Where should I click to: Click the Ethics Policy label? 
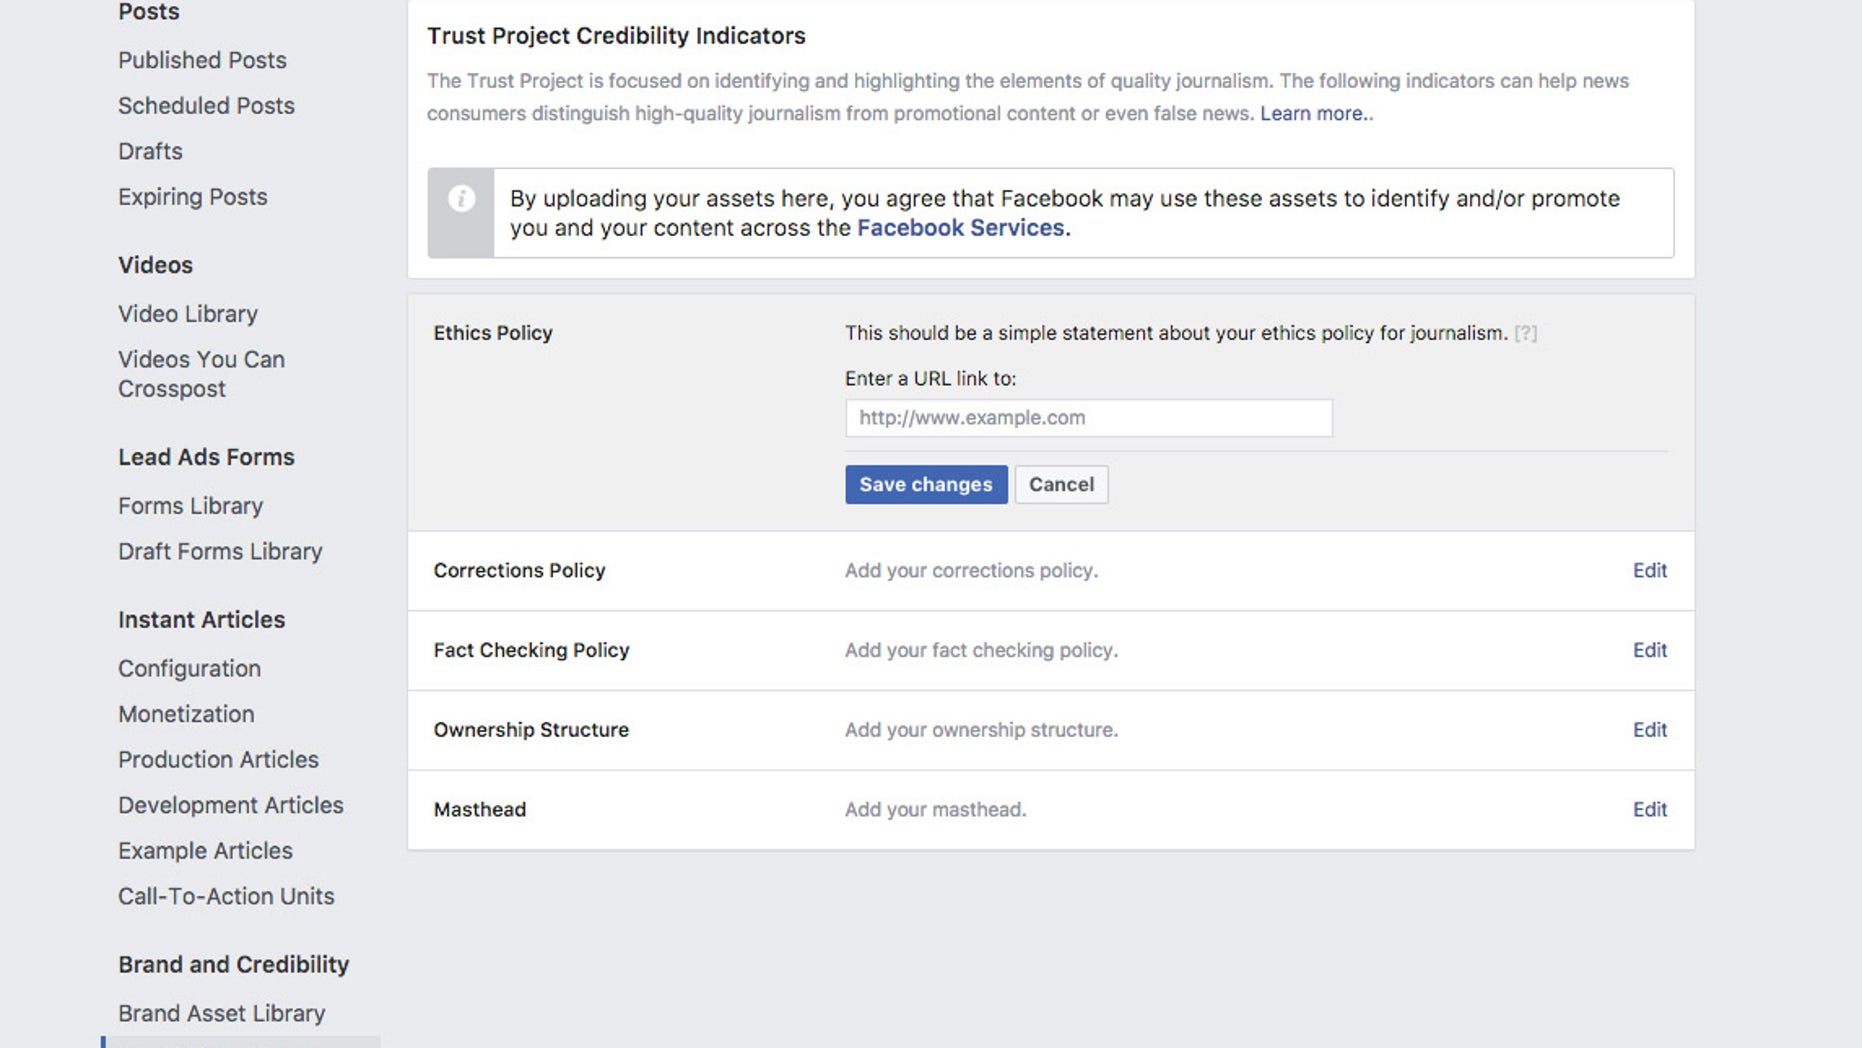coord(493,333)
